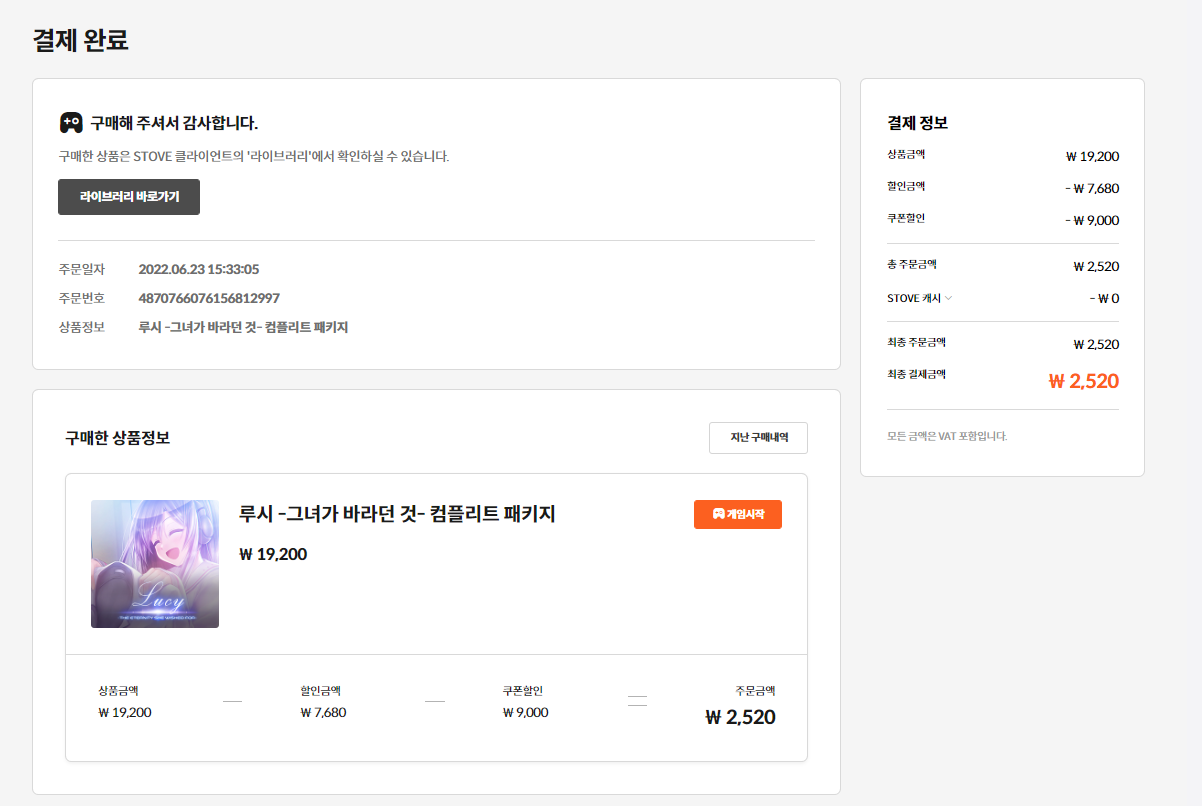
Task: Click the ₩ 19,200 price under game title
Action: [273, 554]
